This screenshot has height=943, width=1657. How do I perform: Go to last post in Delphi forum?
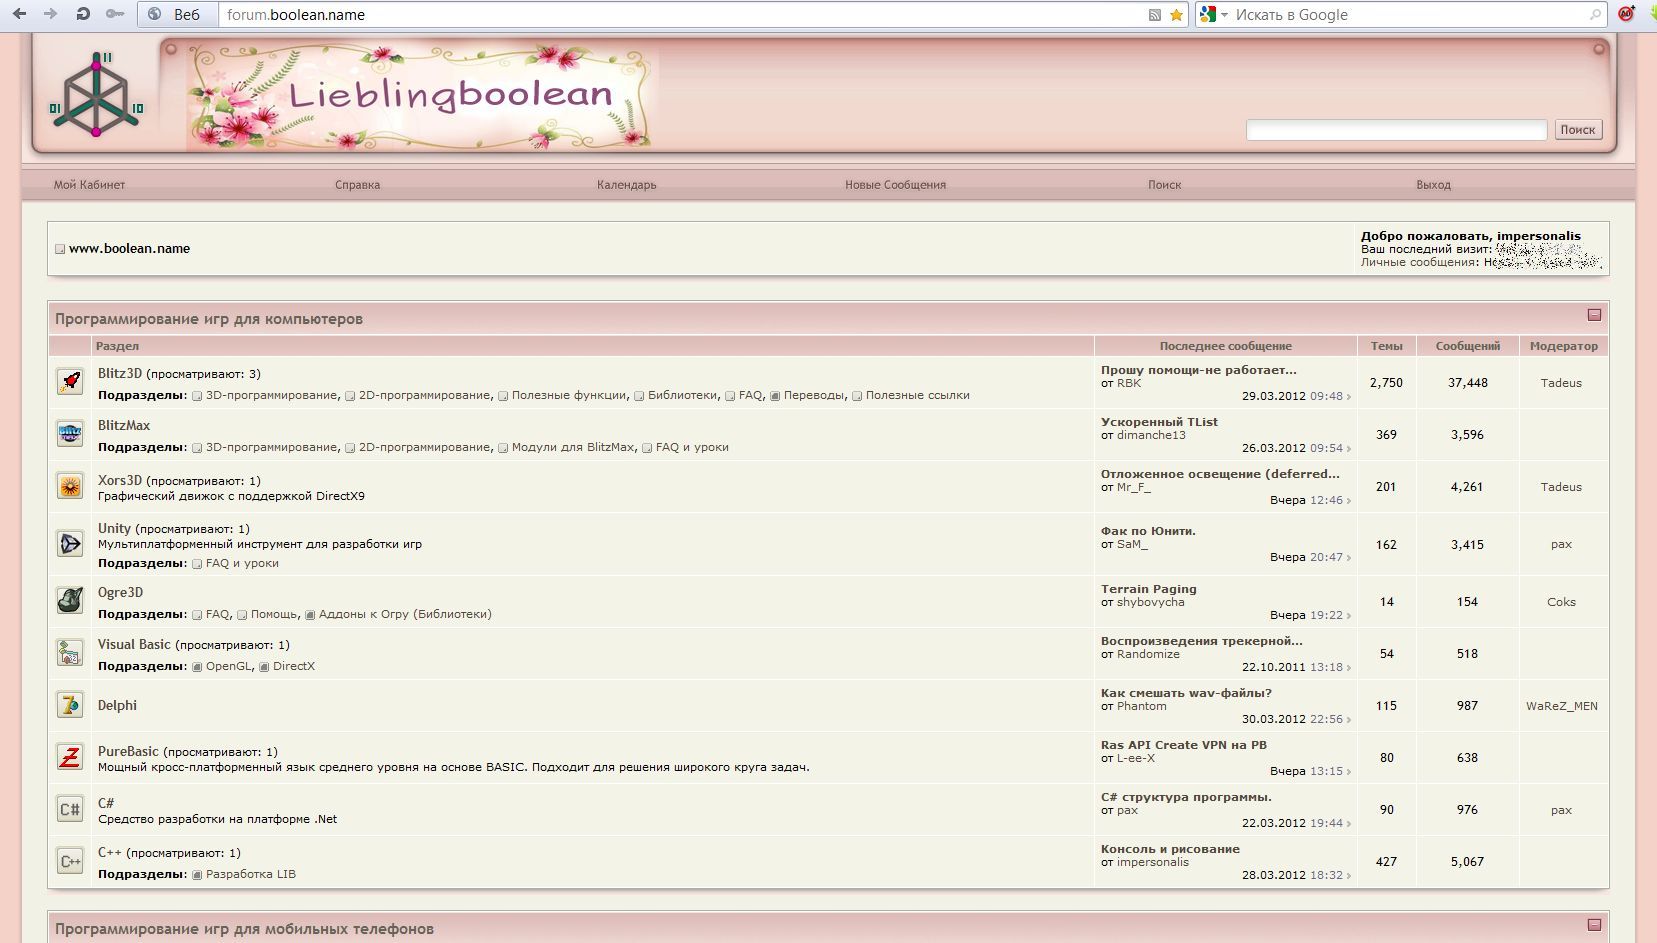(1347, 720)
